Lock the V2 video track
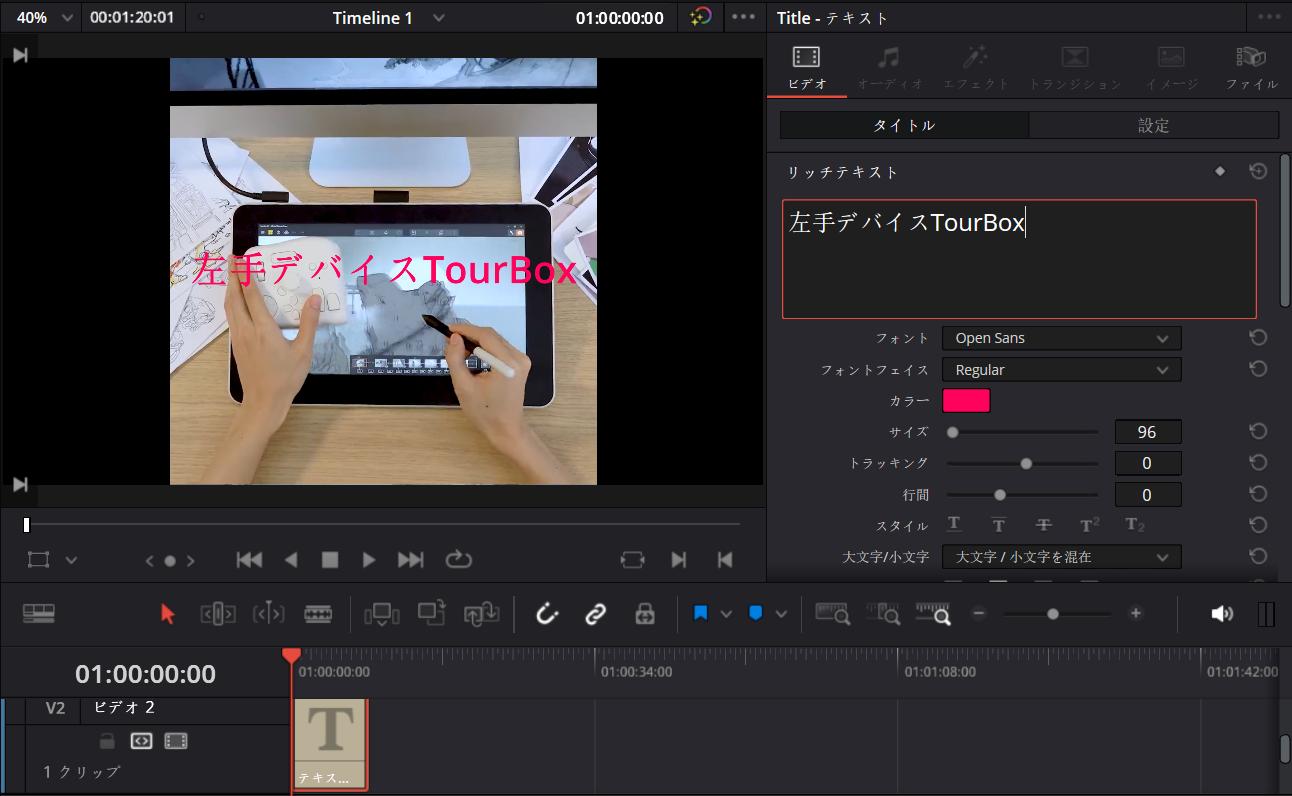 click(107, 741)
